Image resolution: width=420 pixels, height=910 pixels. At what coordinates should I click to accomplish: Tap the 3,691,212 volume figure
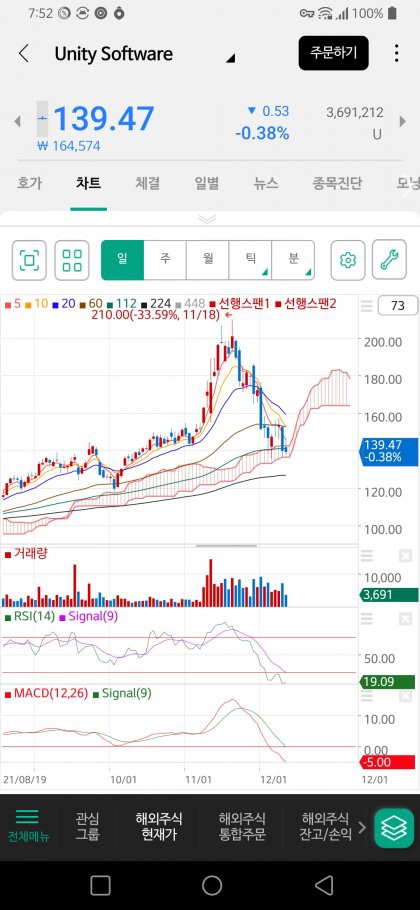tap(354, 112)
